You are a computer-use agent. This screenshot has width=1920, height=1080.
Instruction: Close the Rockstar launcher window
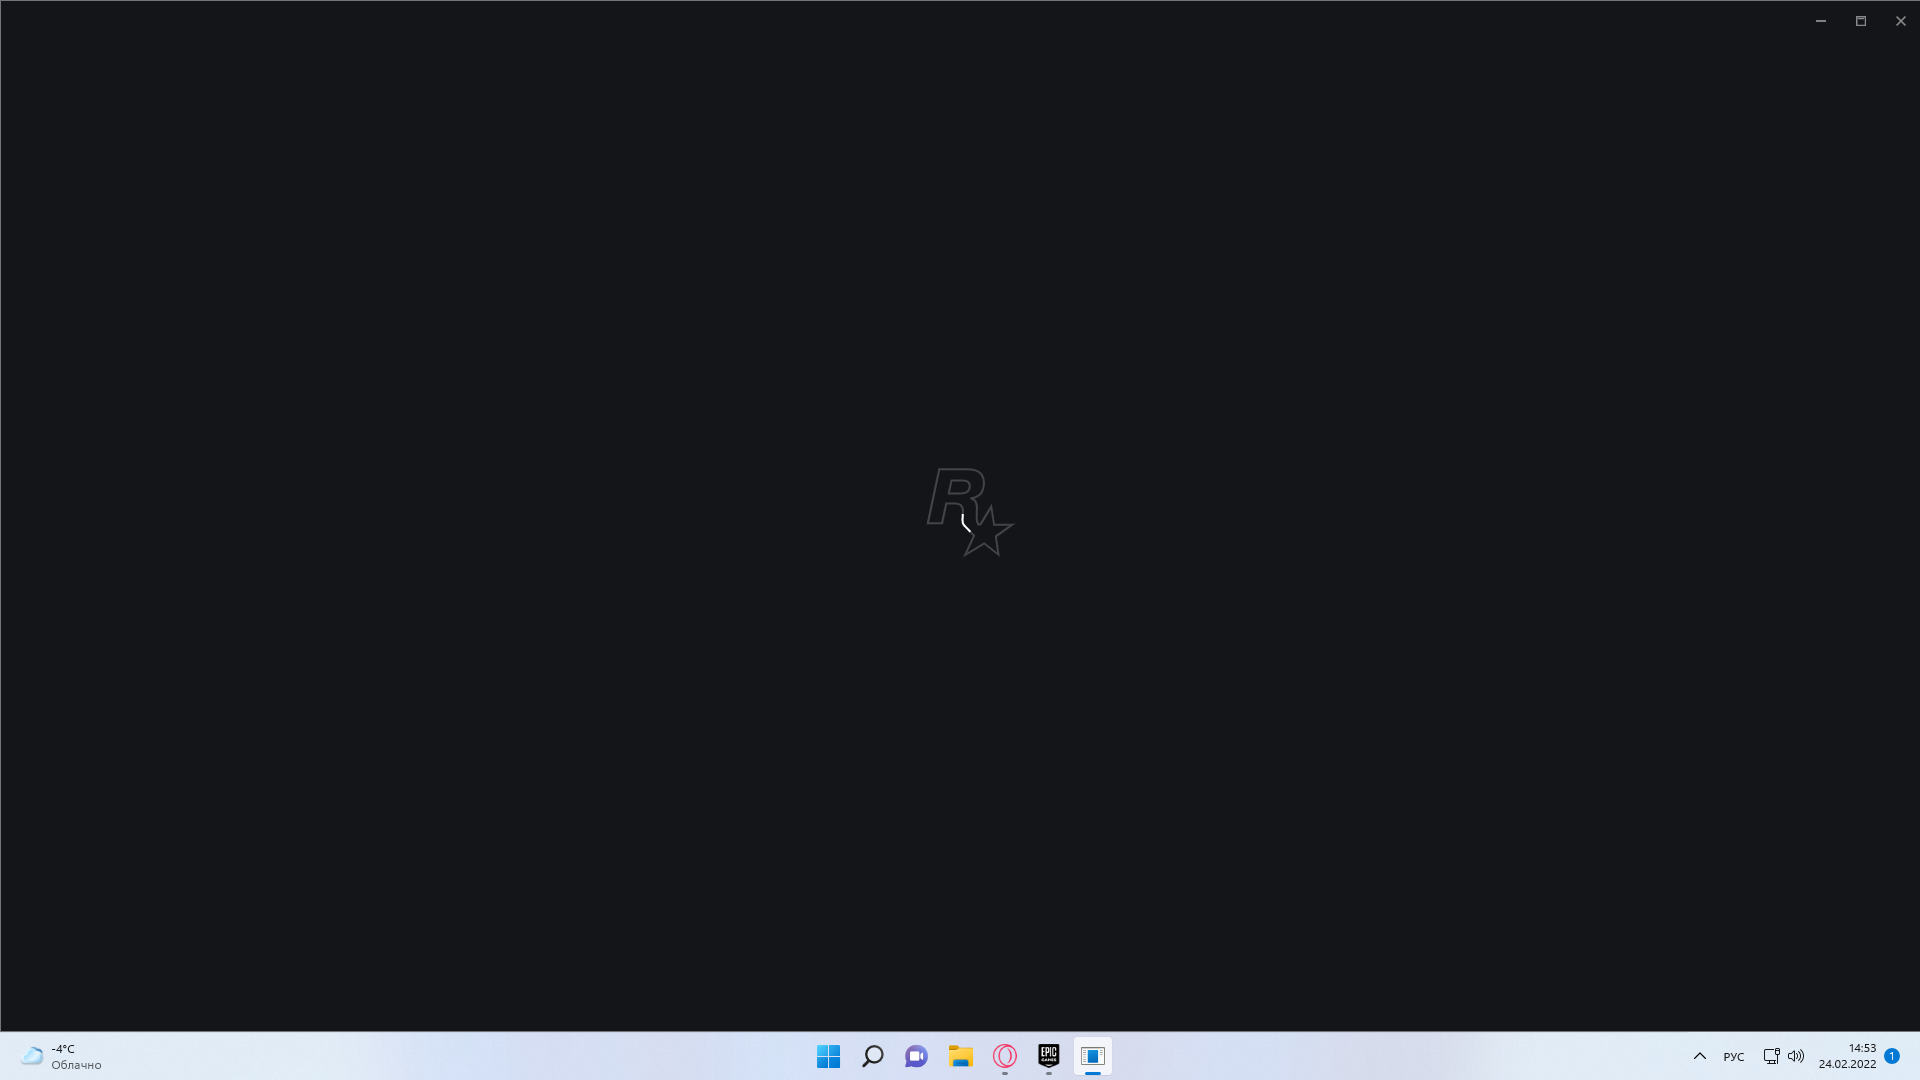tap(1901, 21)
